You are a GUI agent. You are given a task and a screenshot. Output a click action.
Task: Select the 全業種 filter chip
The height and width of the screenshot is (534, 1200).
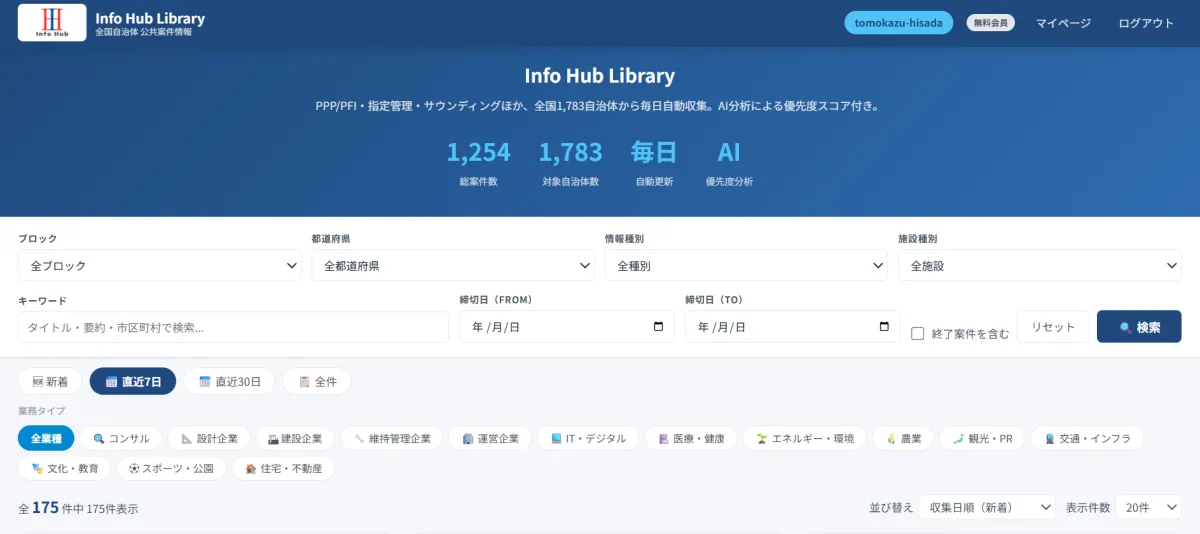coord(46,438)
